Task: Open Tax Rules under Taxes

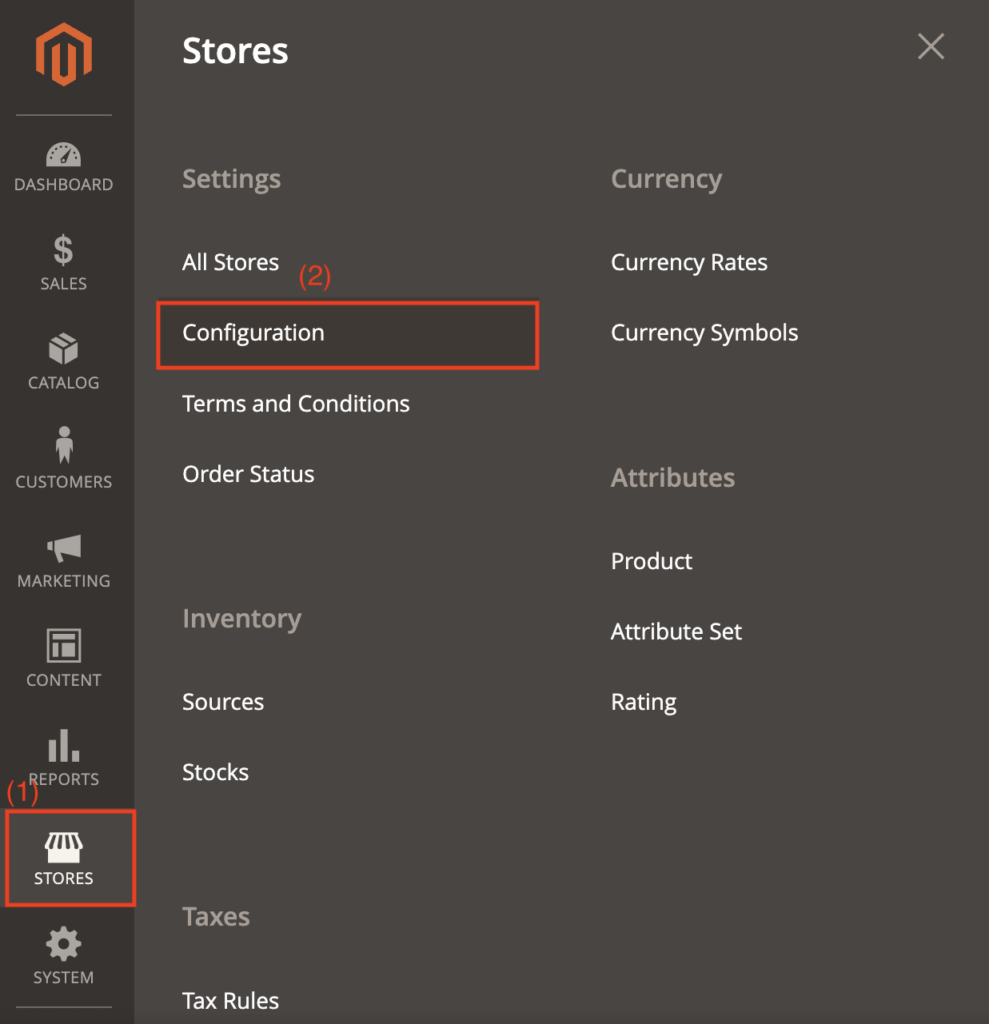Action: pyautogui.click(x=230, y=1000)
